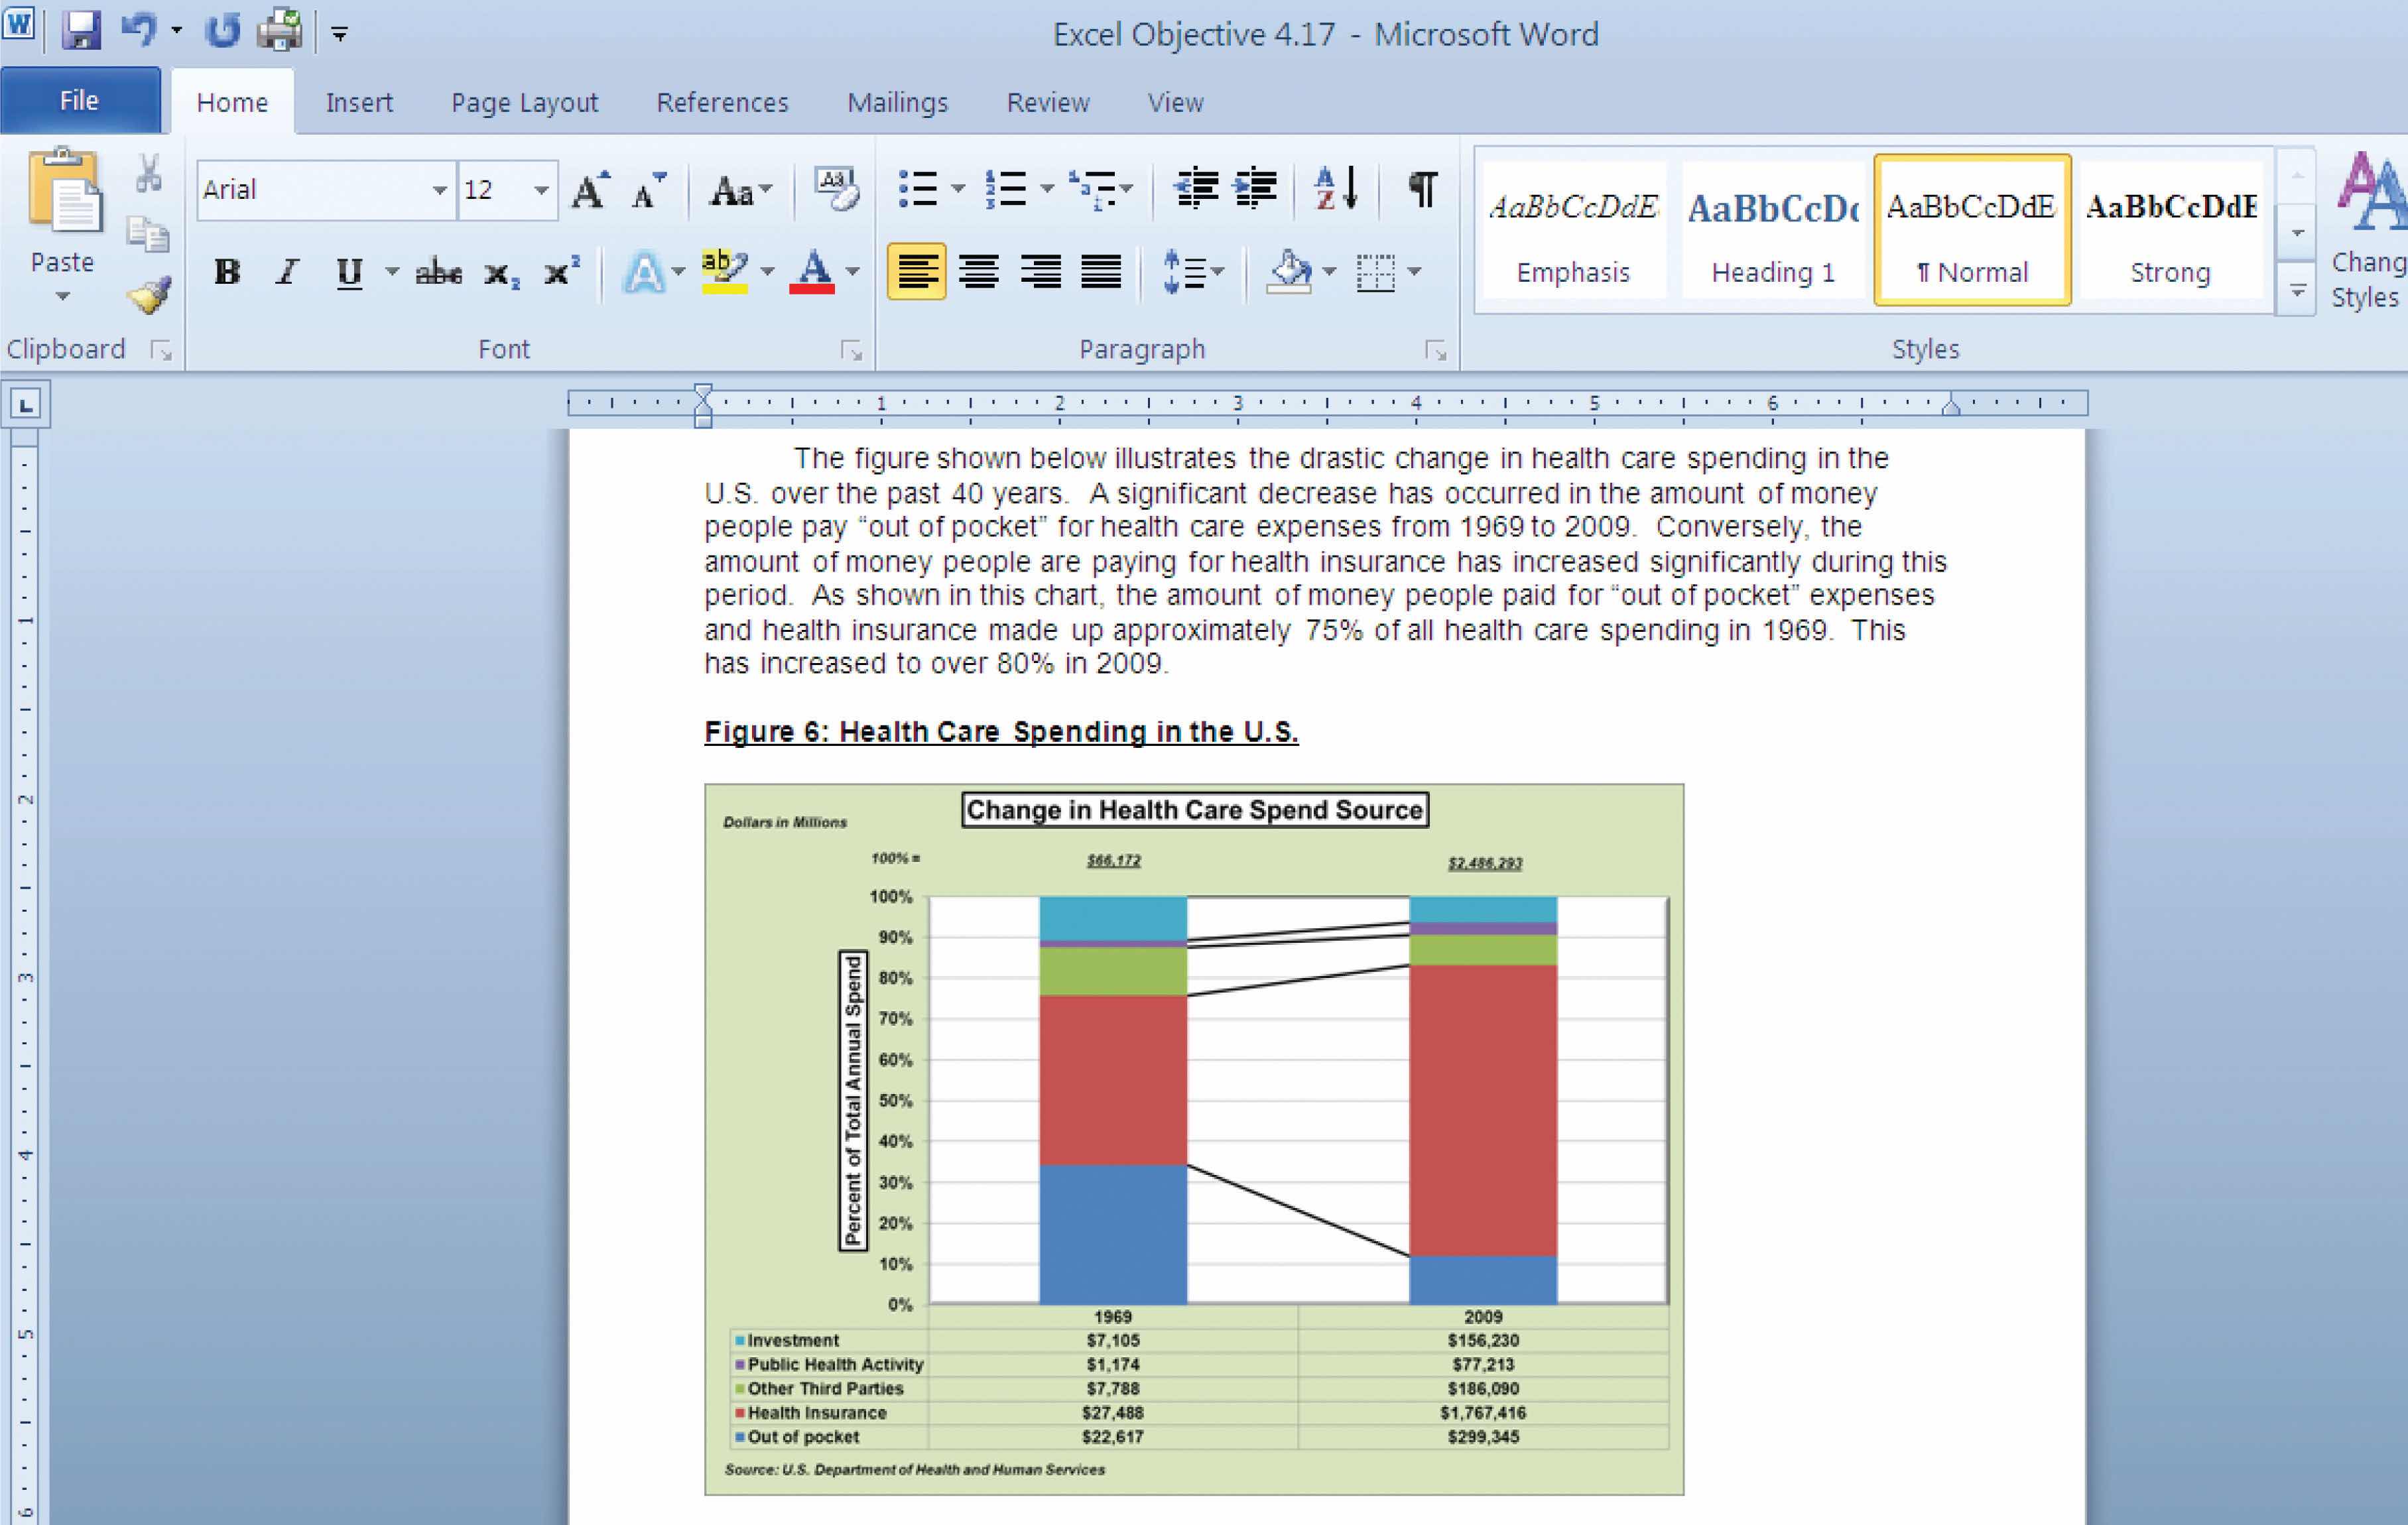Click the Text Effects glowing A icon
2408x1525 pixels.
(x=644, y=272)
